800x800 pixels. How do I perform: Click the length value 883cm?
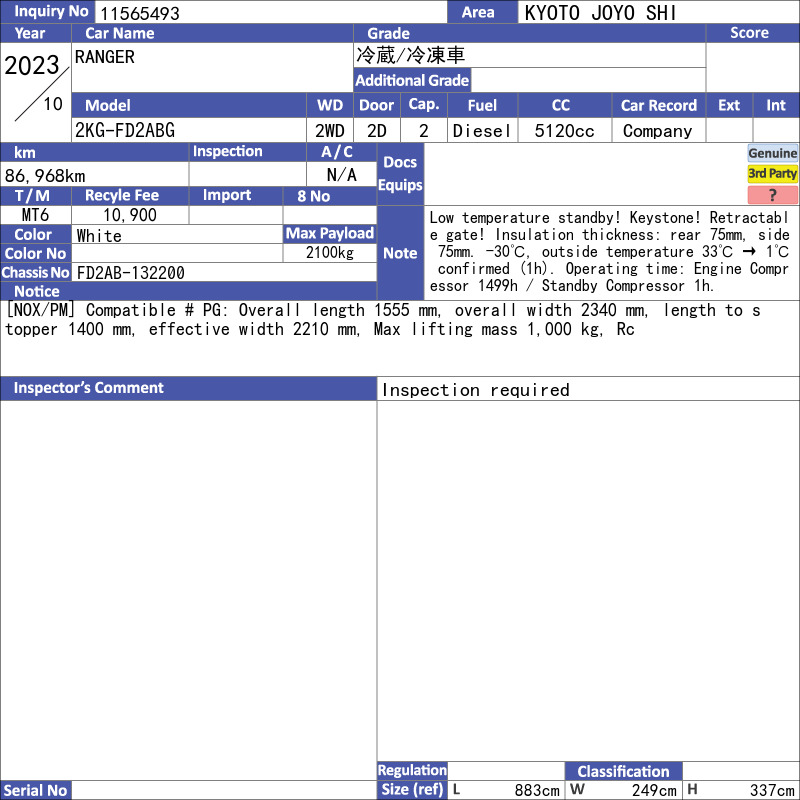click(x=537, y=790)
